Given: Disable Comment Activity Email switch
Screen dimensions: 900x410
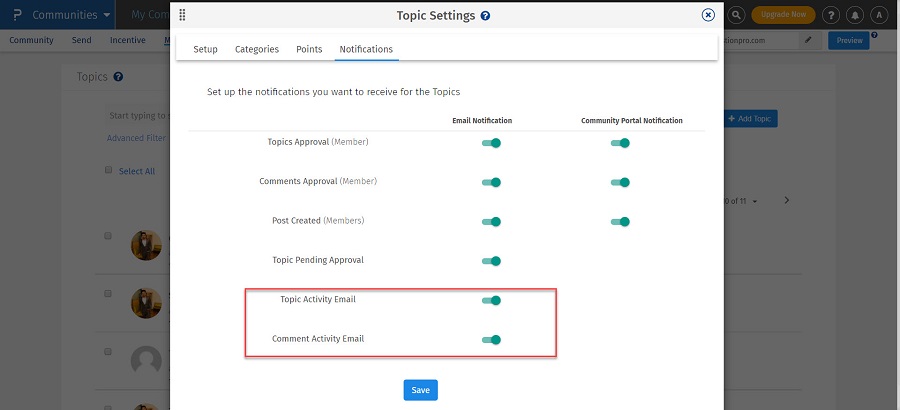Looking at the screenshot, I should click(x=491, y=339).
